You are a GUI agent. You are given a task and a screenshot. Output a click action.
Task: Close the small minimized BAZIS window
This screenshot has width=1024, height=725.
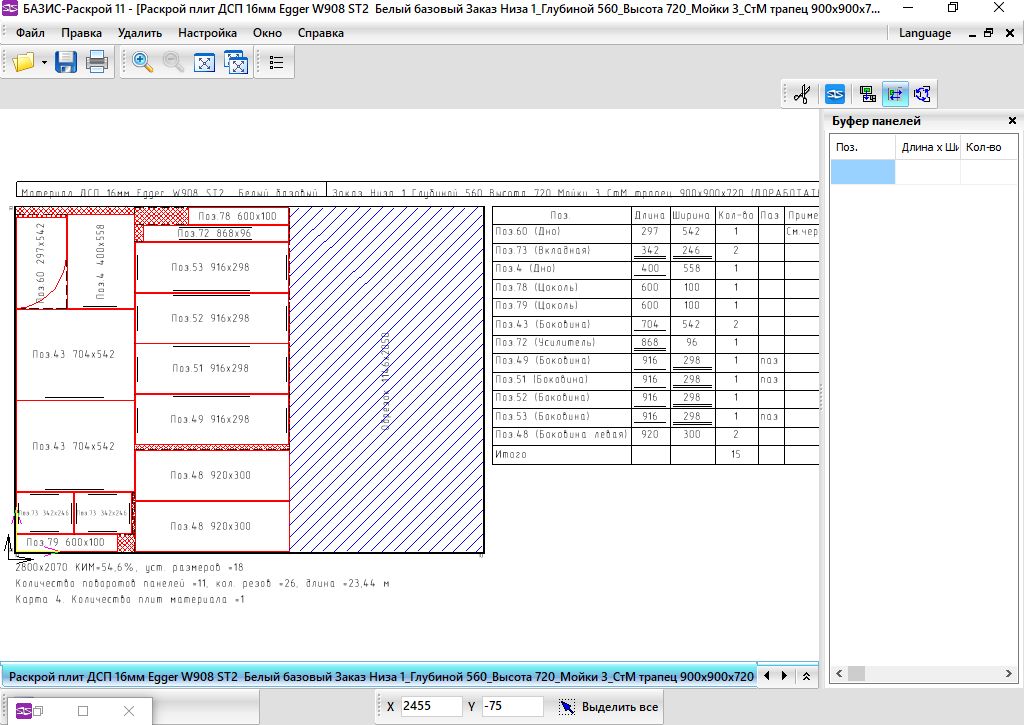click(129, 711)
